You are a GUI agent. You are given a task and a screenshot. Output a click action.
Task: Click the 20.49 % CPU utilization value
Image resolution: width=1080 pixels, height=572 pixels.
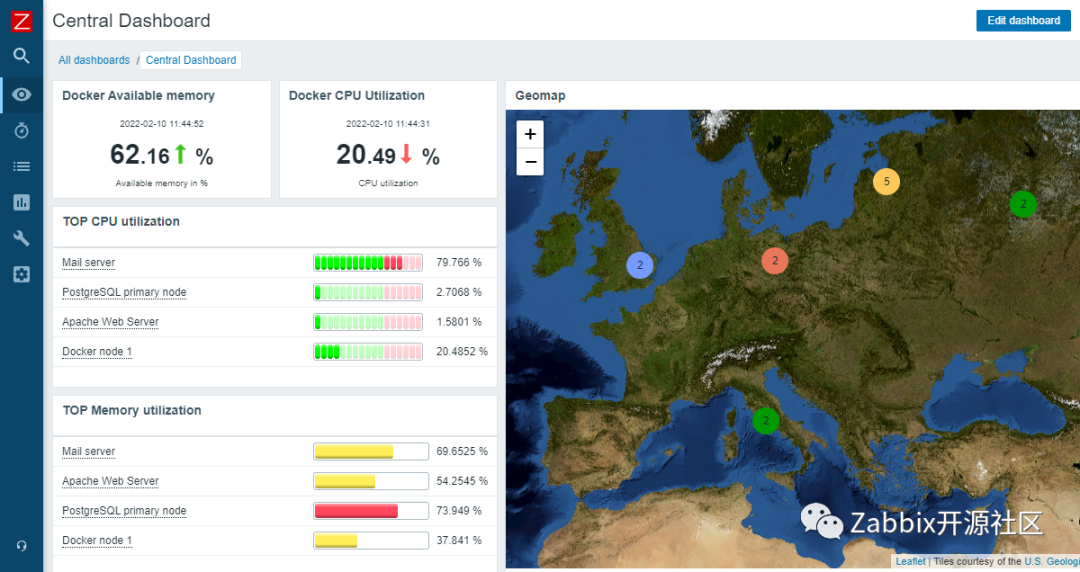pyautogui.click(x=388, y=155)
